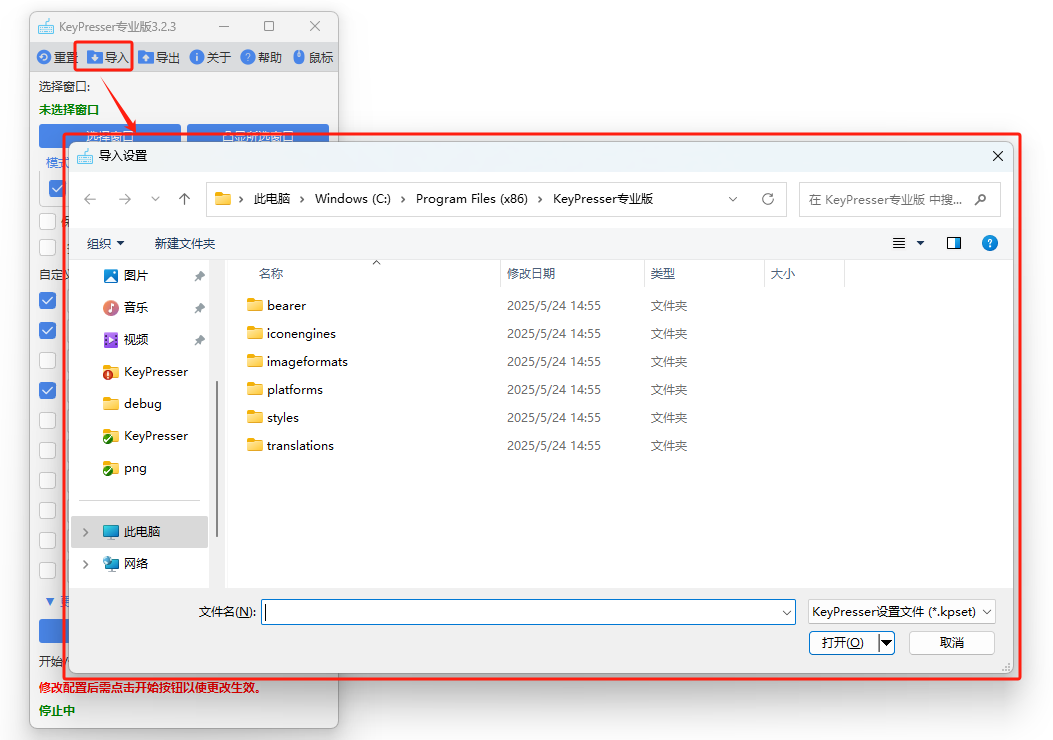Sort by the 名称 column header
1053x740 pixels.
271,273
